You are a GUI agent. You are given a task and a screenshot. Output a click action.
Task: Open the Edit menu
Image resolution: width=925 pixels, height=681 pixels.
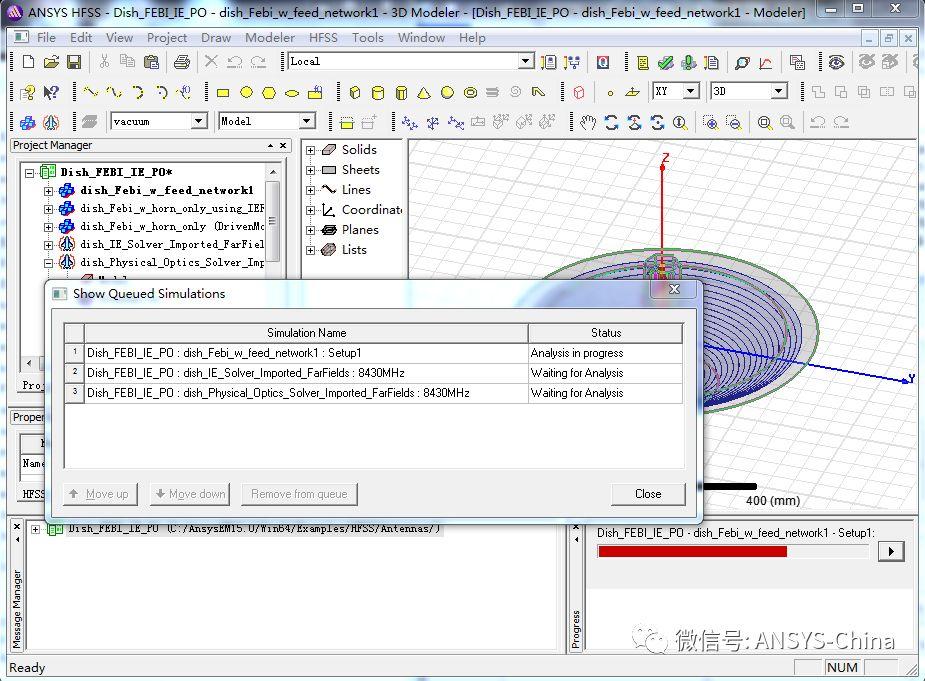[x=81, y=38]
